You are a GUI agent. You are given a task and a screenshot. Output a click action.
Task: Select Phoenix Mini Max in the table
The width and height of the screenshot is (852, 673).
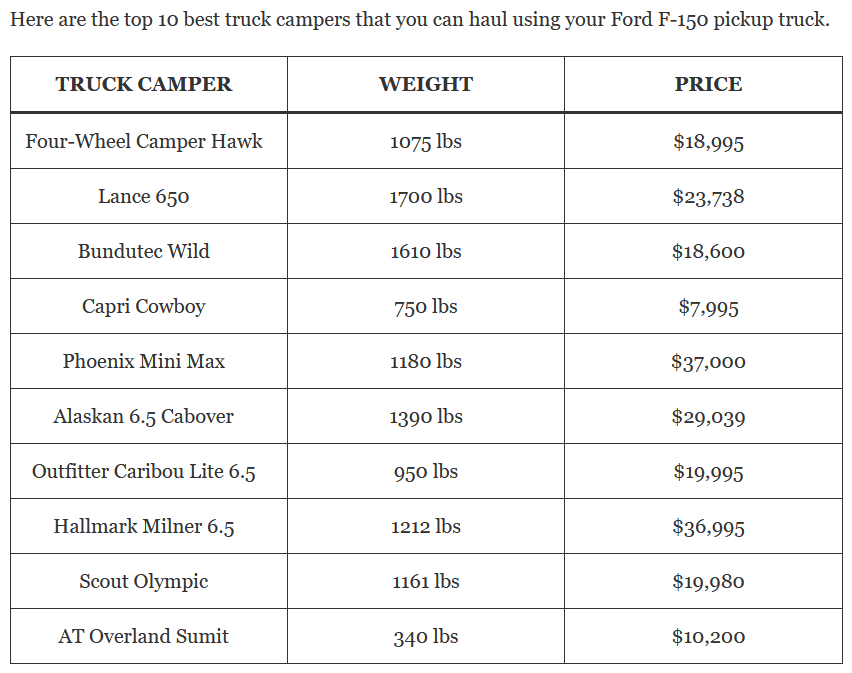tap(144, 362)
